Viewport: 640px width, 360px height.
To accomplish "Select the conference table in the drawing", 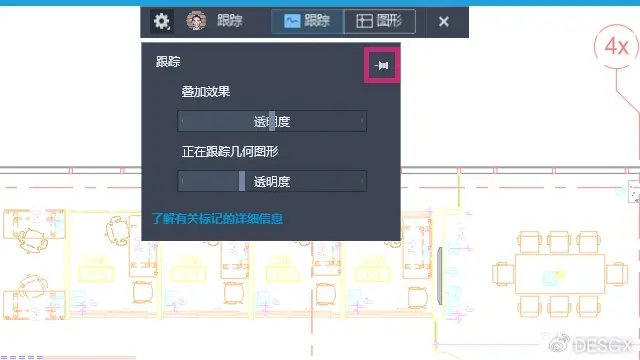I will pyautogui.click(x=560, y=274).
